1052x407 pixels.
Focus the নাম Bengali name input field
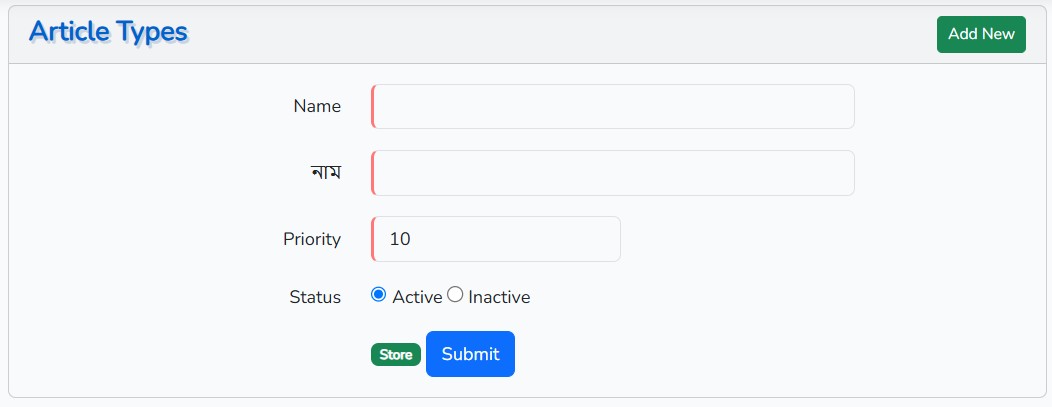tap(613, 173)
